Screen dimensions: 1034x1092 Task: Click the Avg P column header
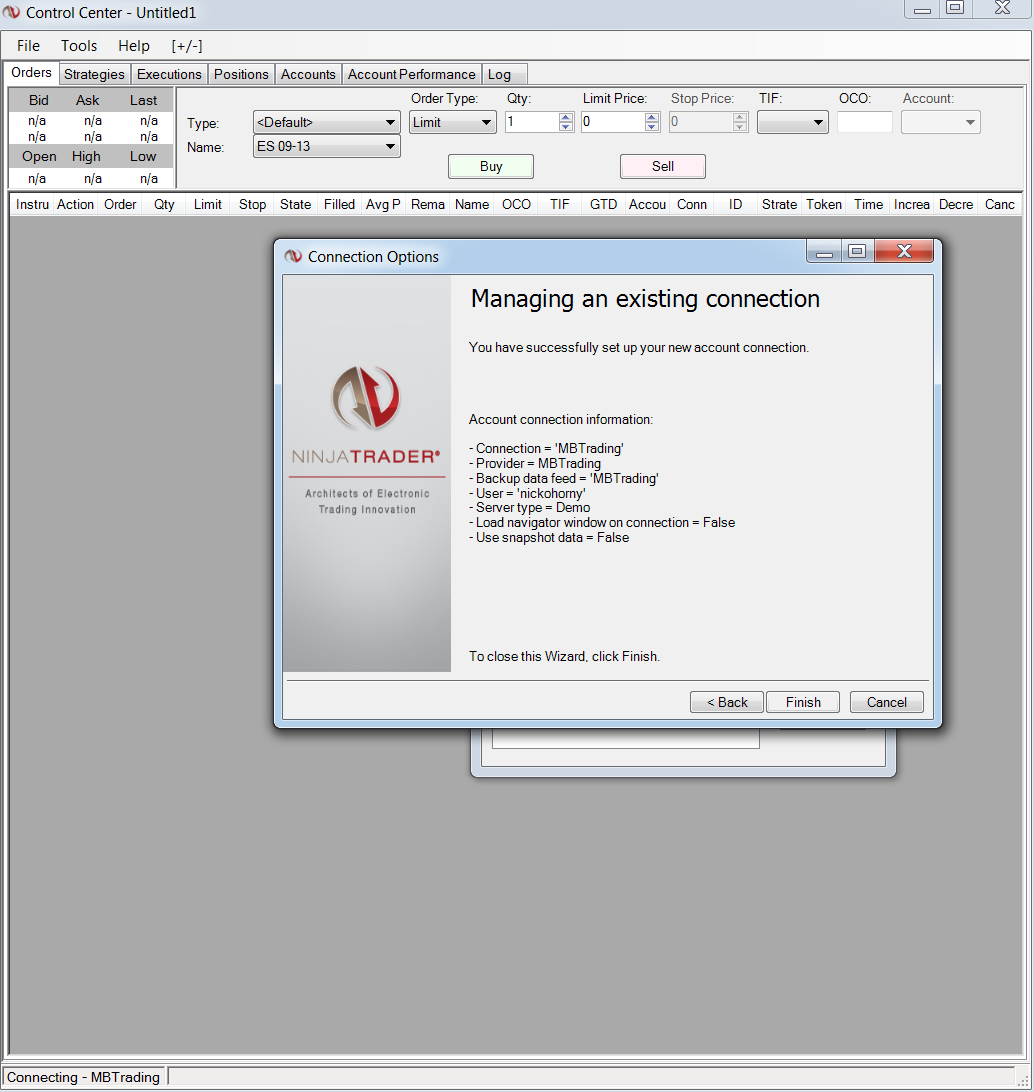[383, 204]
